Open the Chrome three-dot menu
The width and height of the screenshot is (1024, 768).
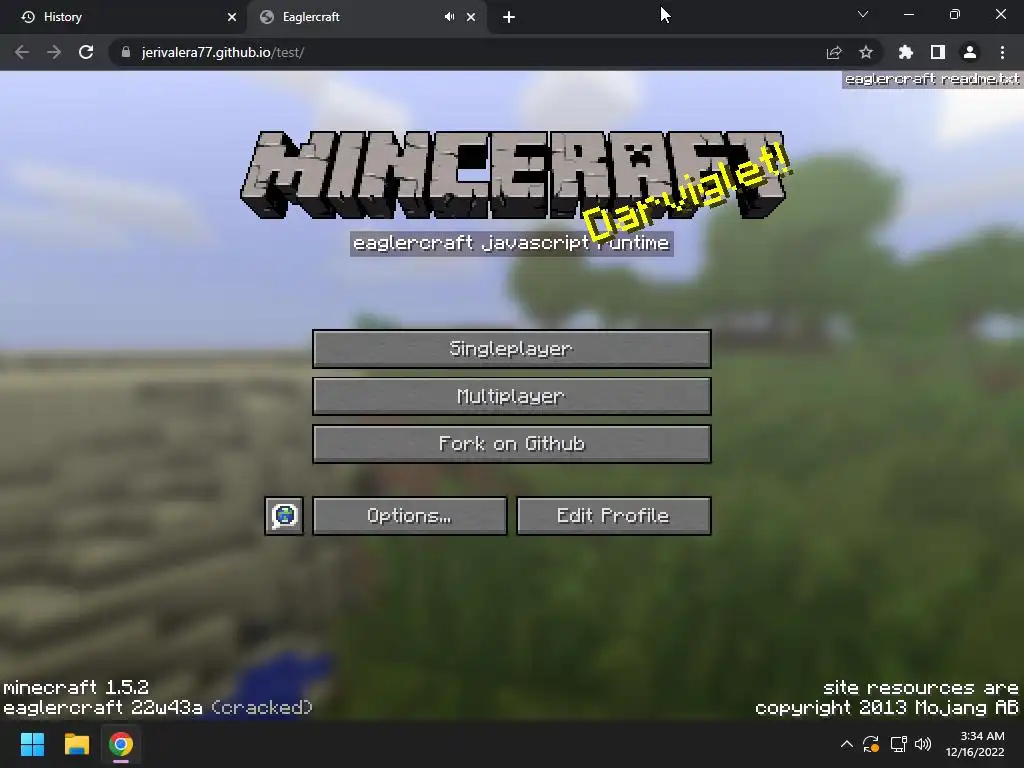[x=1002, y=52]
